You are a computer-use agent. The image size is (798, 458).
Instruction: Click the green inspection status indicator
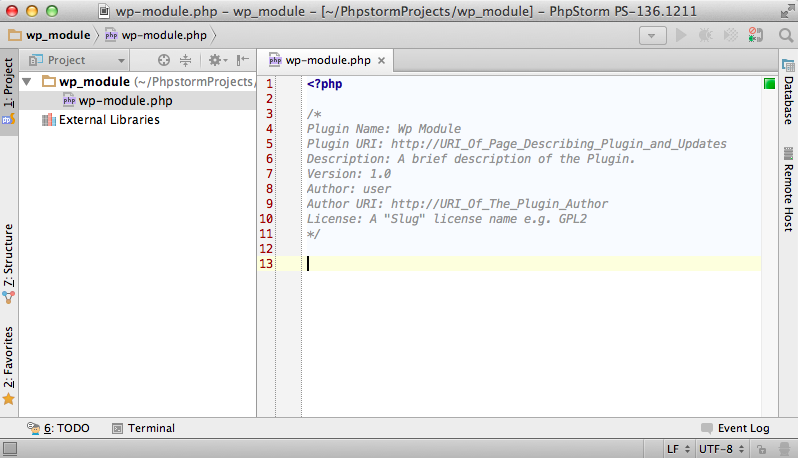[770, 83]
